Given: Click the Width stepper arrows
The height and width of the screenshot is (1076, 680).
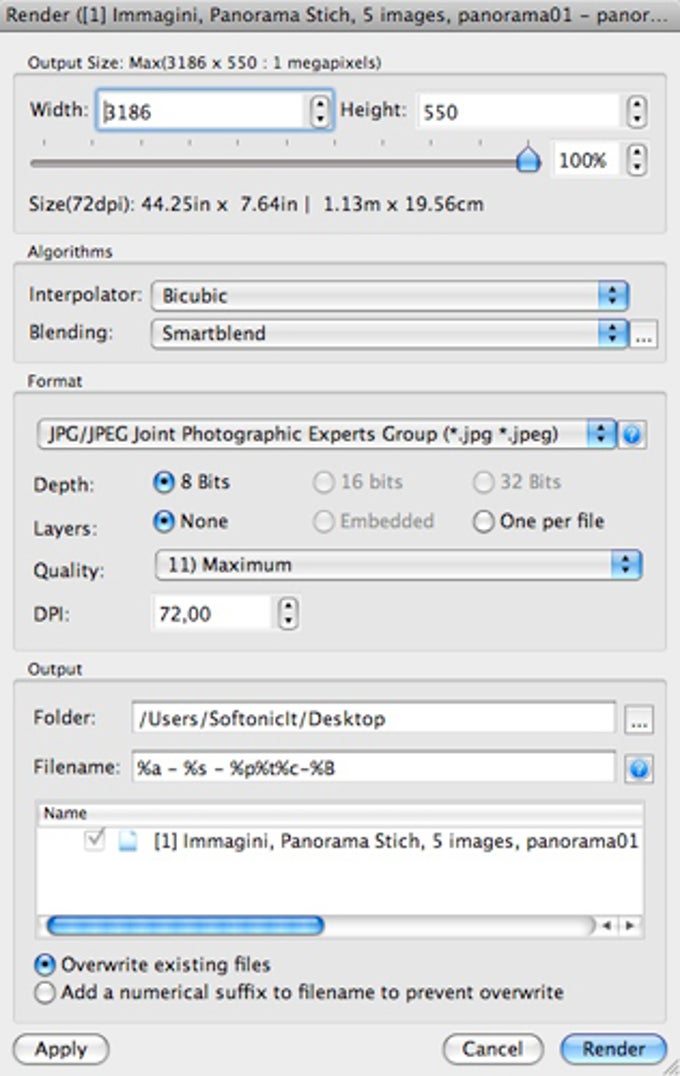Looking at the screenshot, I should pos(320,110).
